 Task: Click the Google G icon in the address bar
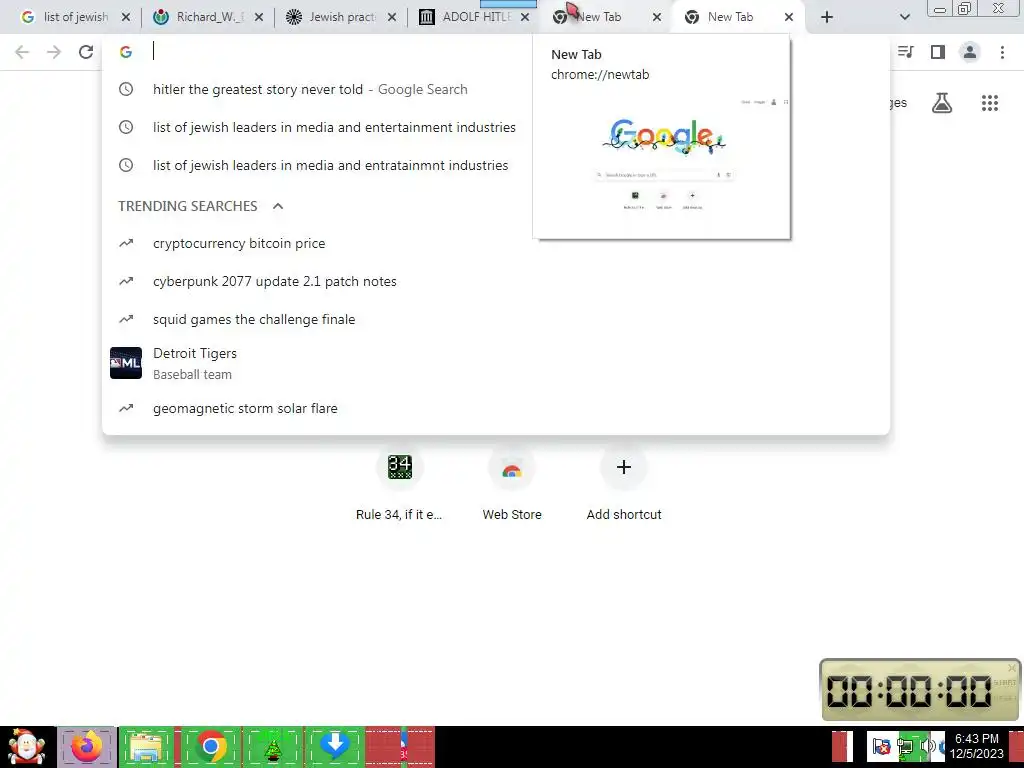click(126, 52)
